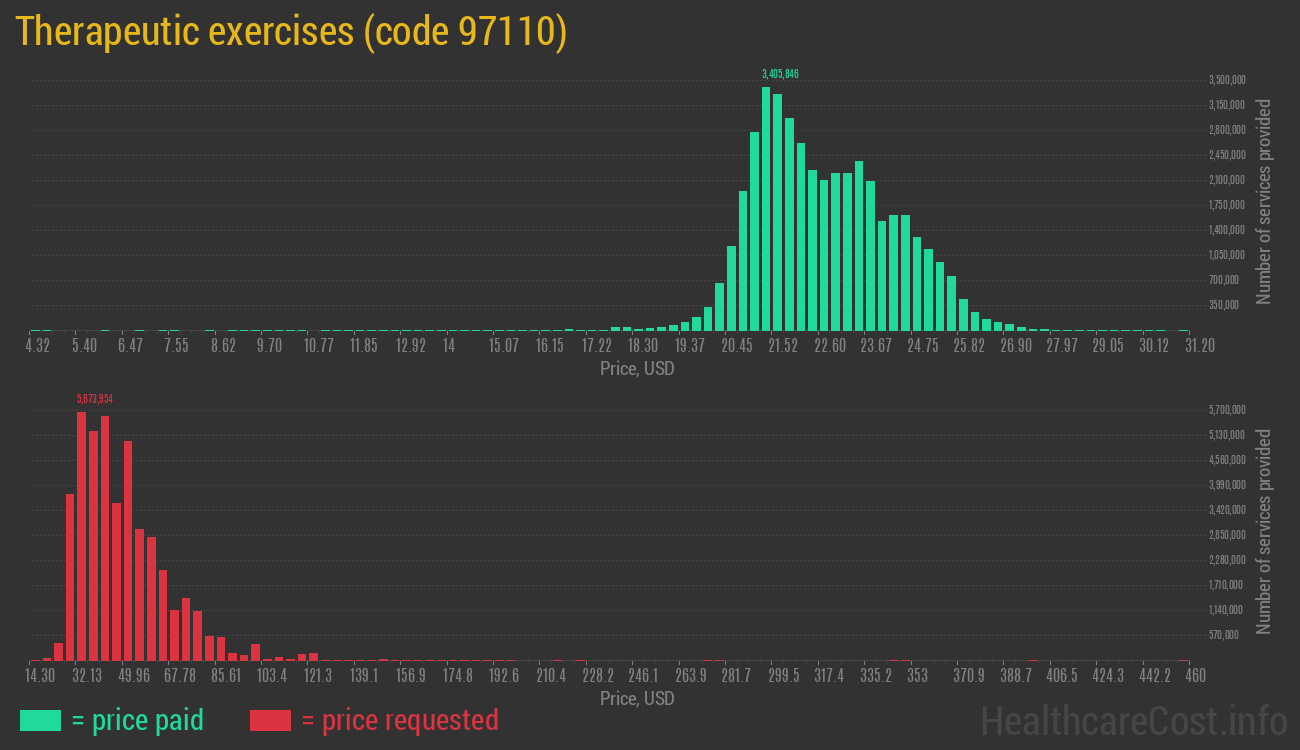Image resolution: width=1300 pixels, height=750 pixels.
Task: Click the 32.13 tick on the red chart axis
Action: click(x=87, y=675)
